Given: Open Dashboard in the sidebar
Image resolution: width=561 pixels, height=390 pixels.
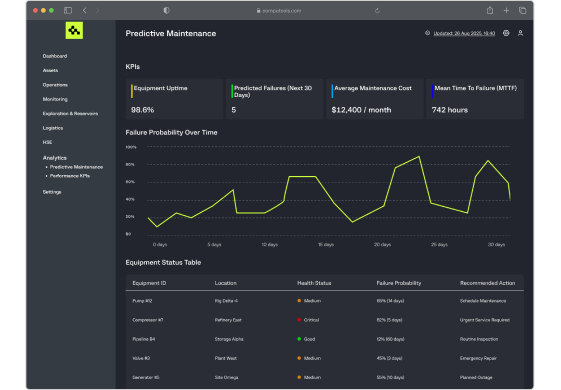Looking at the screenshot, I should pyautogui.click(x=55, y=56).
